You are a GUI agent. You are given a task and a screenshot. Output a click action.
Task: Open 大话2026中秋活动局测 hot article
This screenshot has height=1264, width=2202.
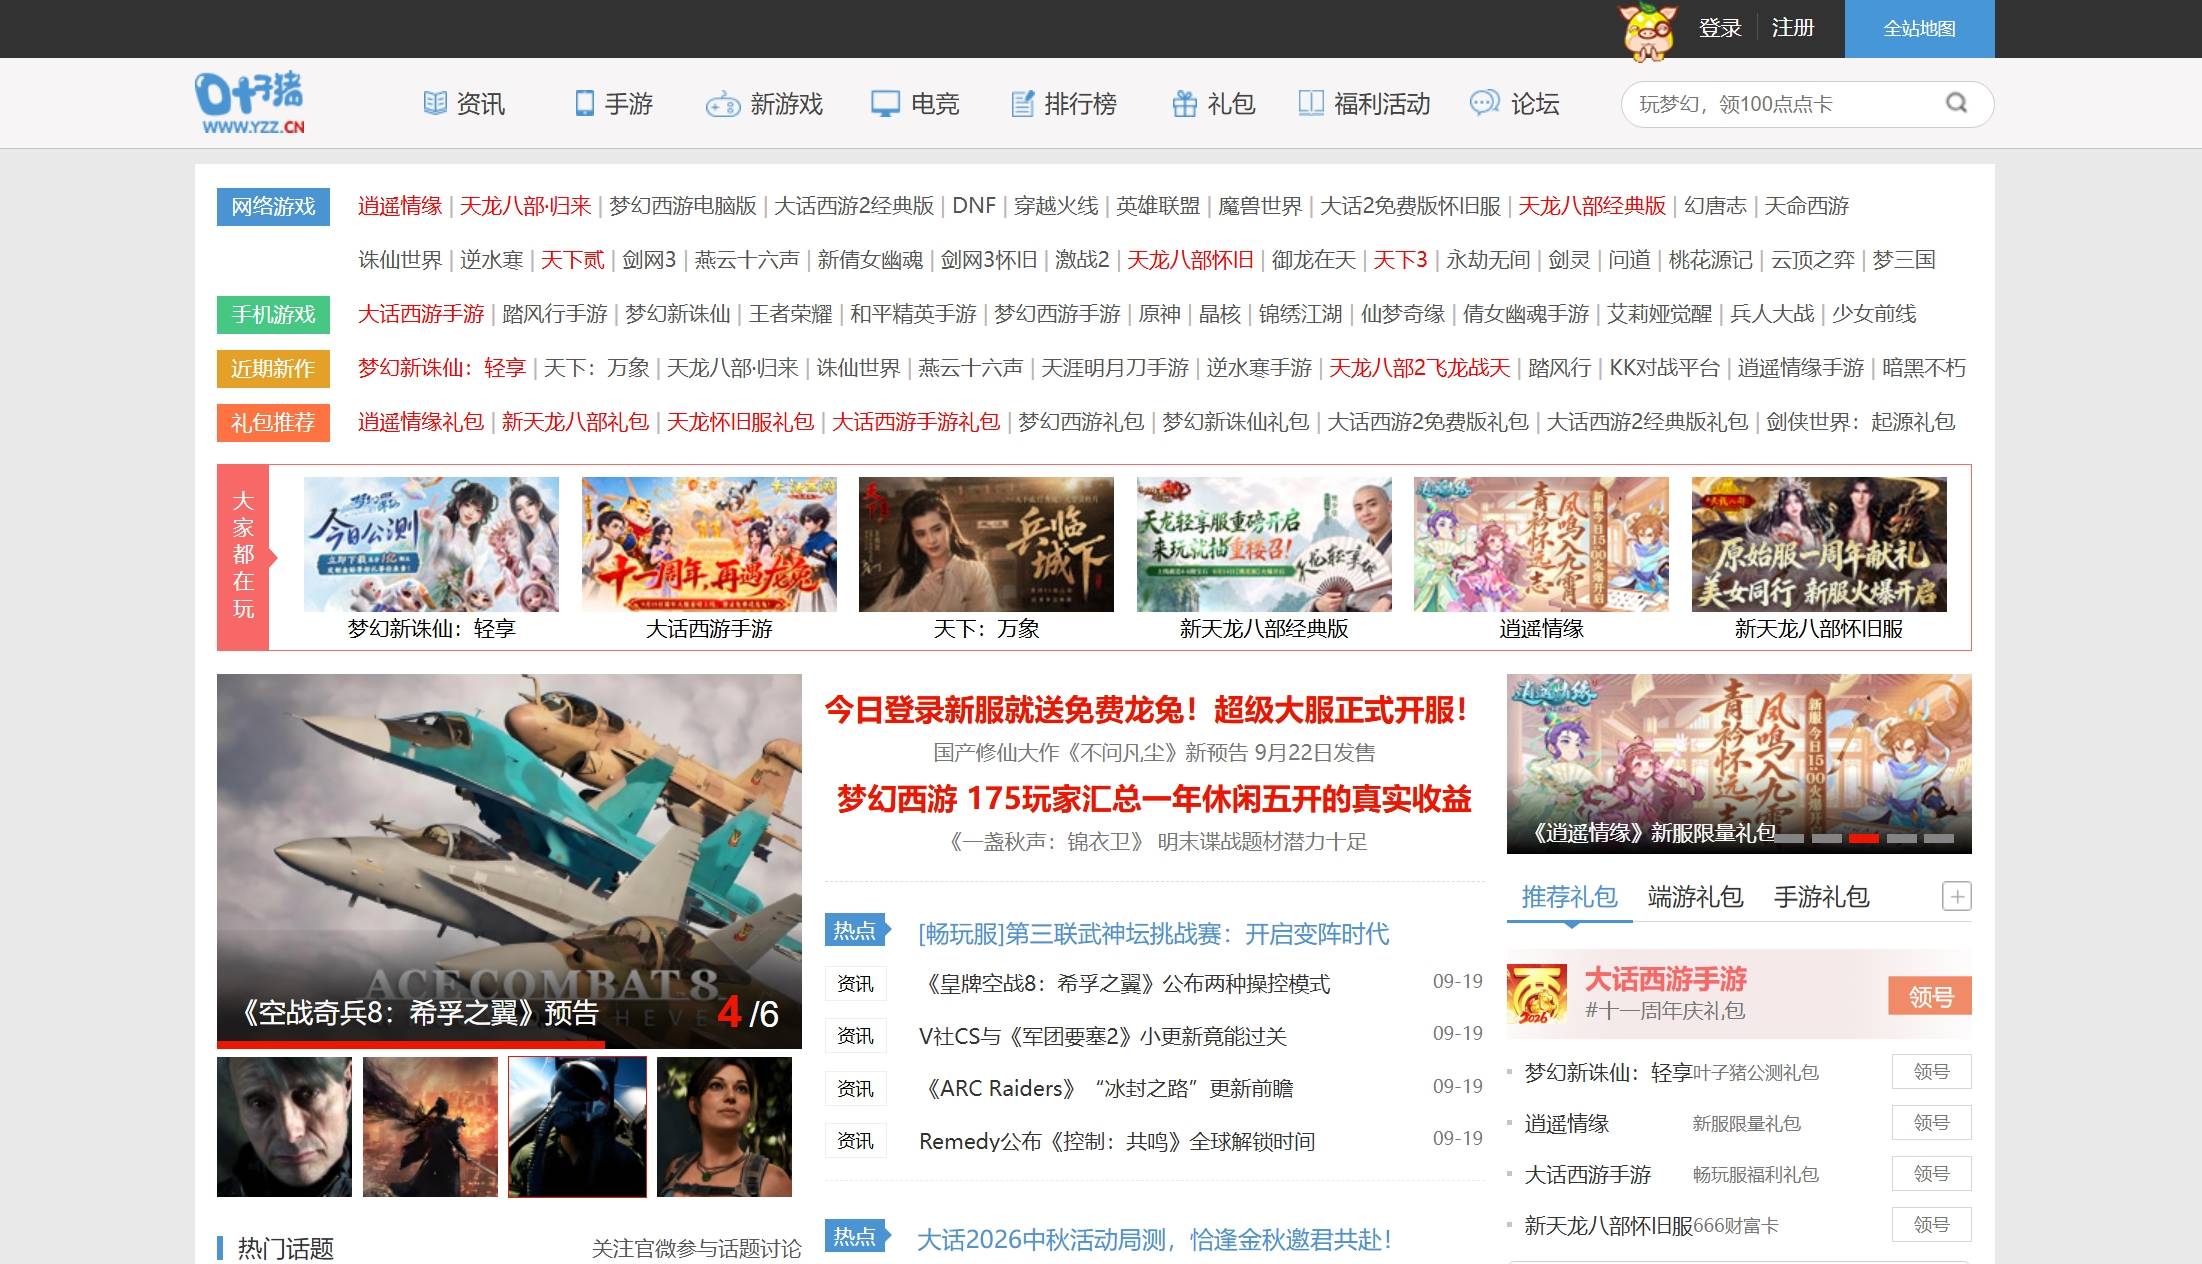(1154, 1240)
